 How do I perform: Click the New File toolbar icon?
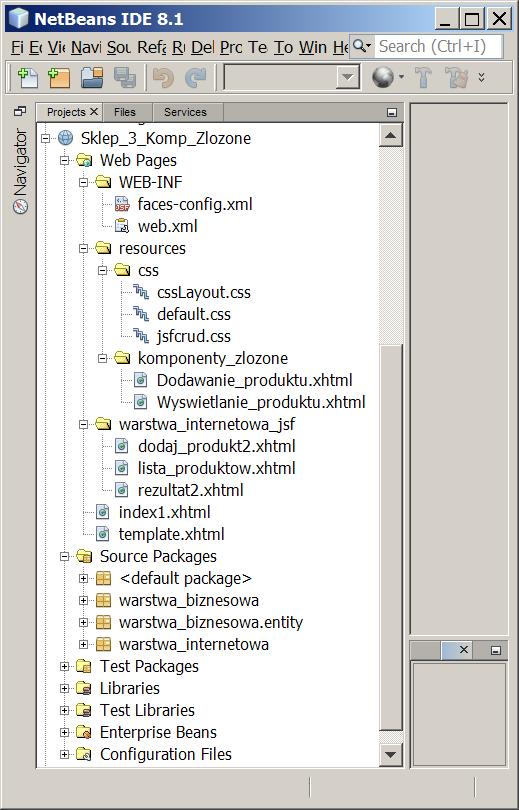pos(28,77)
